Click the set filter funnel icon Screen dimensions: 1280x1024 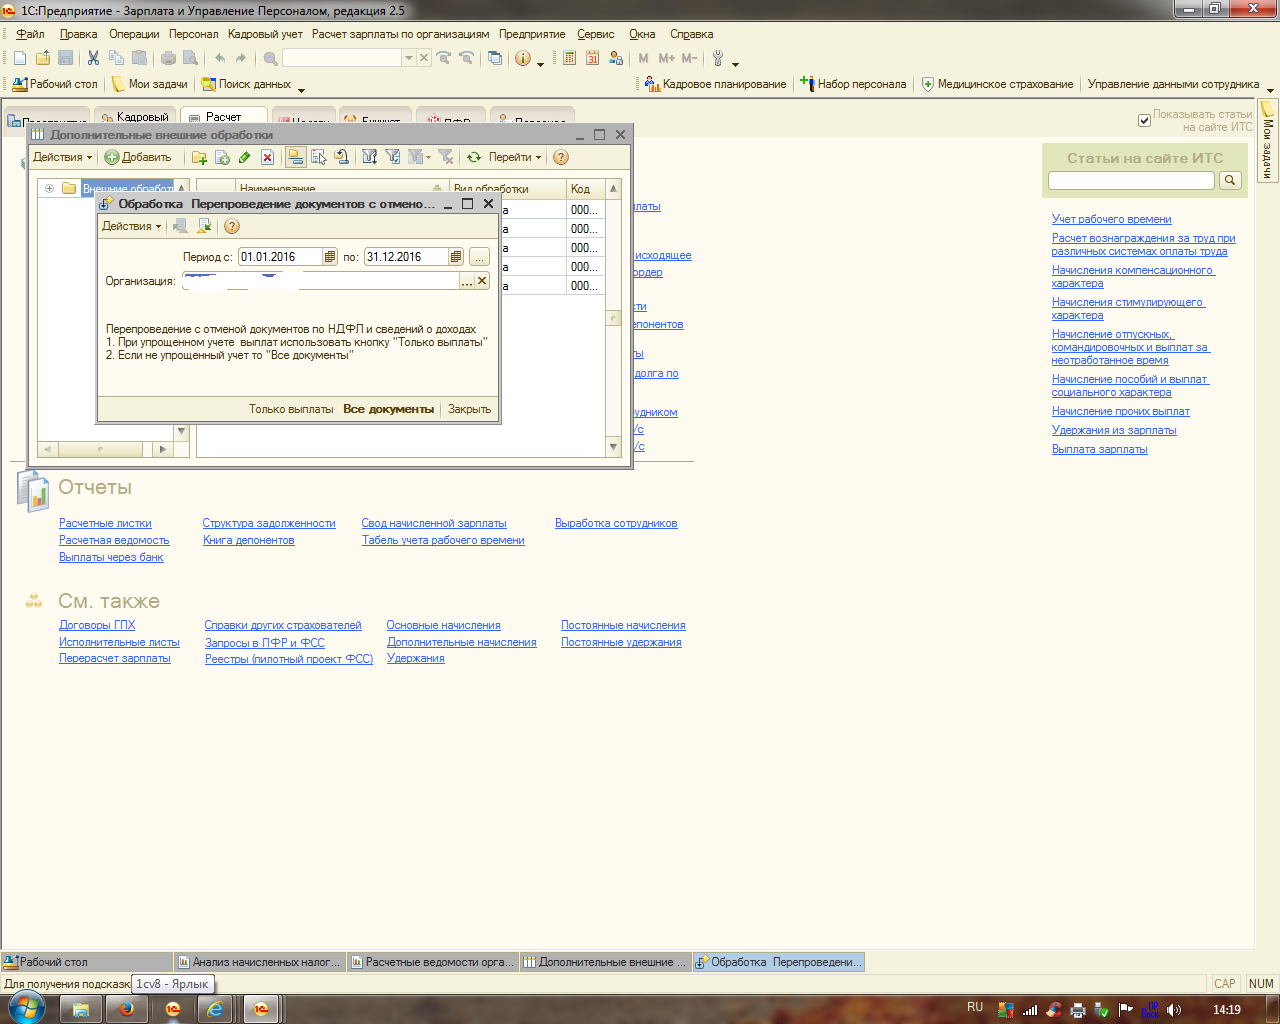click(369, 157)
